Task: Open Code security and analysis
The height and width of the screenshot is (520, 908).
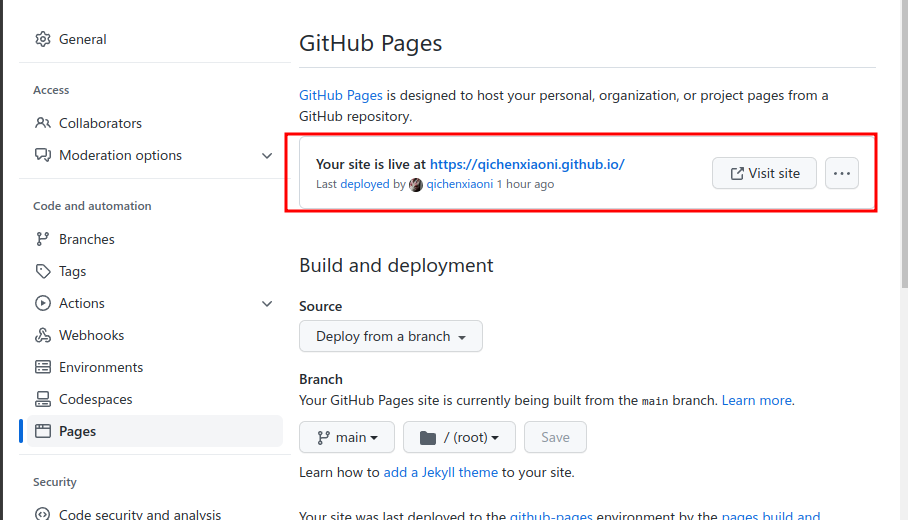Action: click(140, 514)
